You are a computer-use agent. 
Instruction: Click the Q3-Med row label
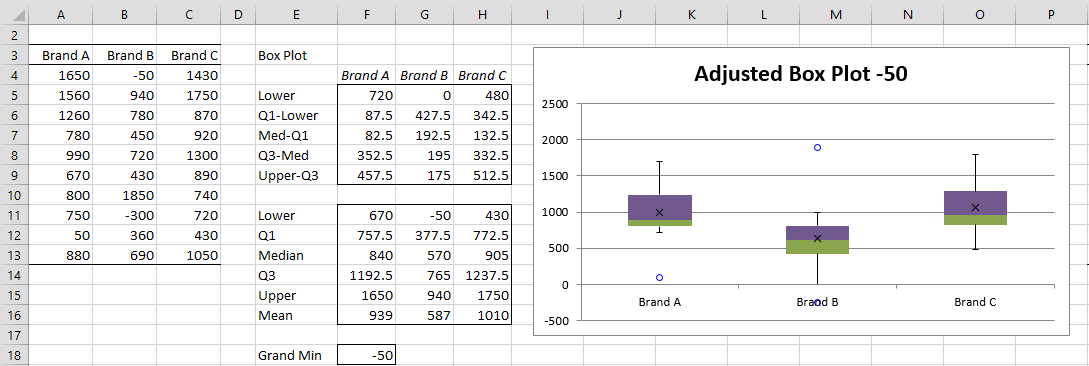click(296, 156)
